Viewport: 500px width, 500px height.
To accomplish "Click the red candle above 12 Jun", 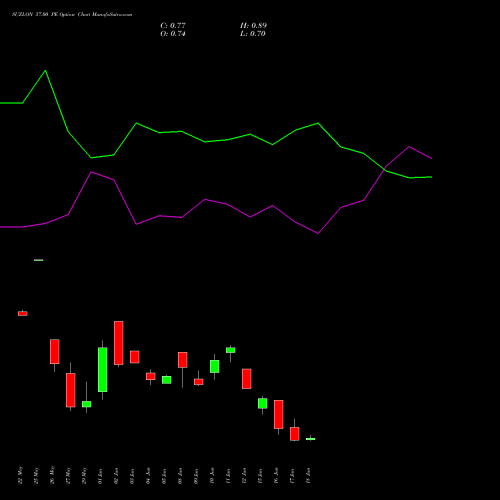I will tap(247, 379).
